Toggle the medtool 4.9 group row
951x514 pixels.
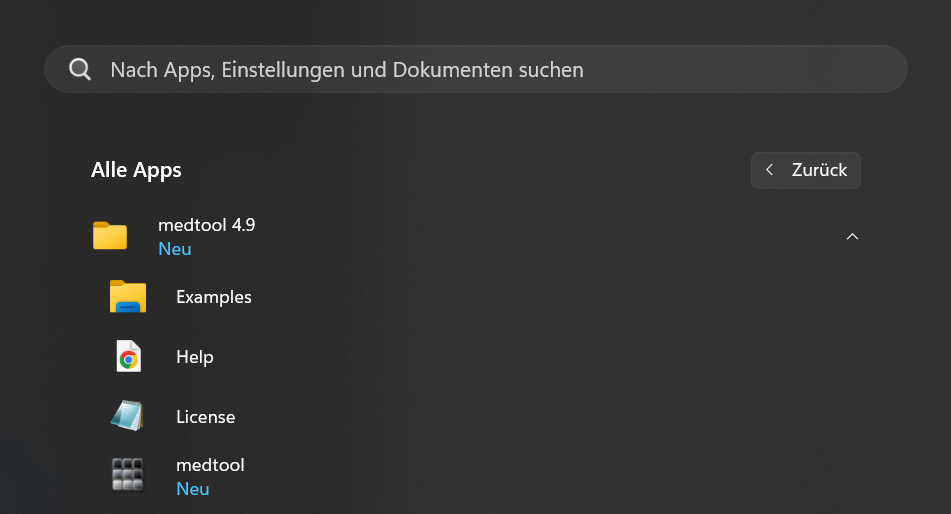pyautogui.click(x=500, y=237)
